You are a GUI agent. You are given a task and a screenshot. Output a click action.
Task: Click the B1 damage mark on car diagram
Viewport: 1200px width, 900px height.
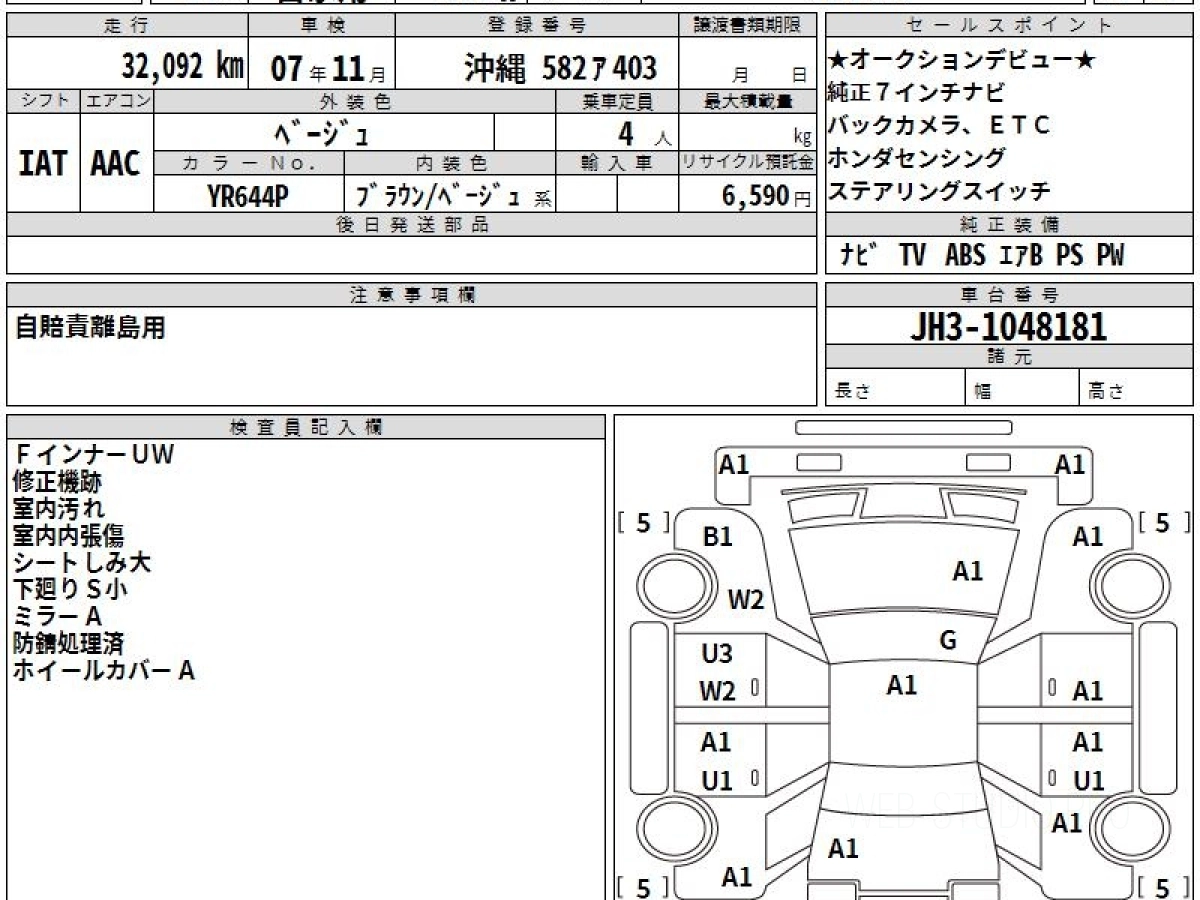pyautogui.click(x=717, y=537)
